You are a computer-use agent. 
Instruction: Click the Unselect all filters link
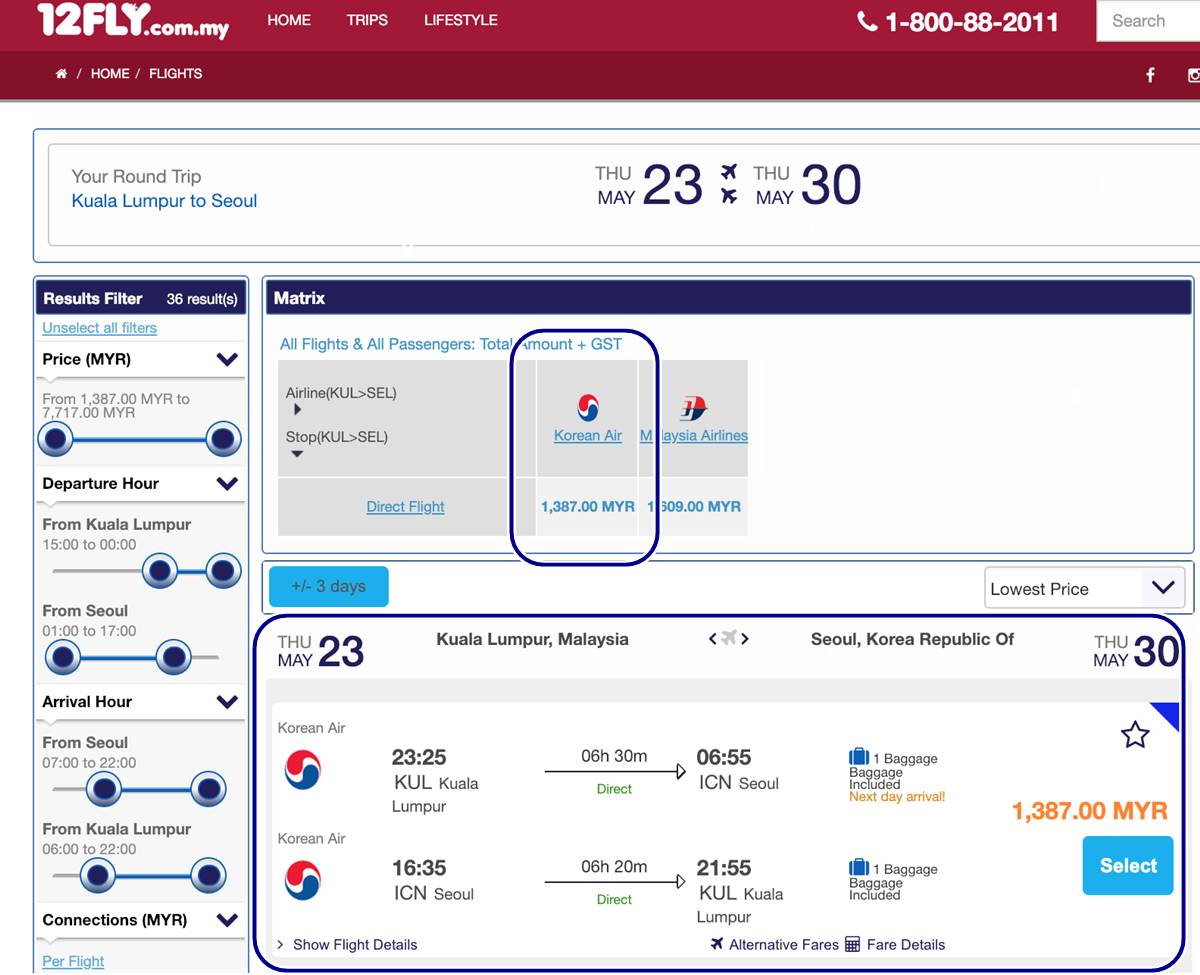99,328
